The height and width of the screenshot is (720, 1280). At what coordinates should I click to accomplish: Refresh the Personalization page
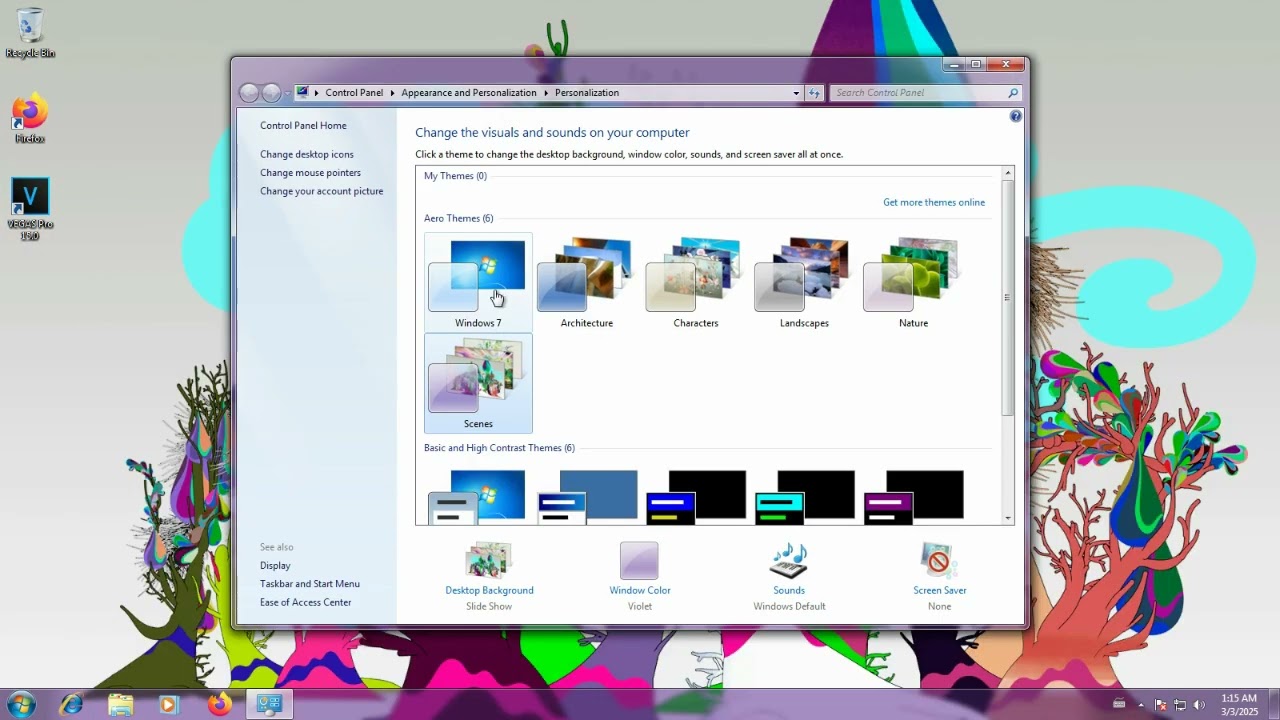pyautogui.click(x=814, y=93)
